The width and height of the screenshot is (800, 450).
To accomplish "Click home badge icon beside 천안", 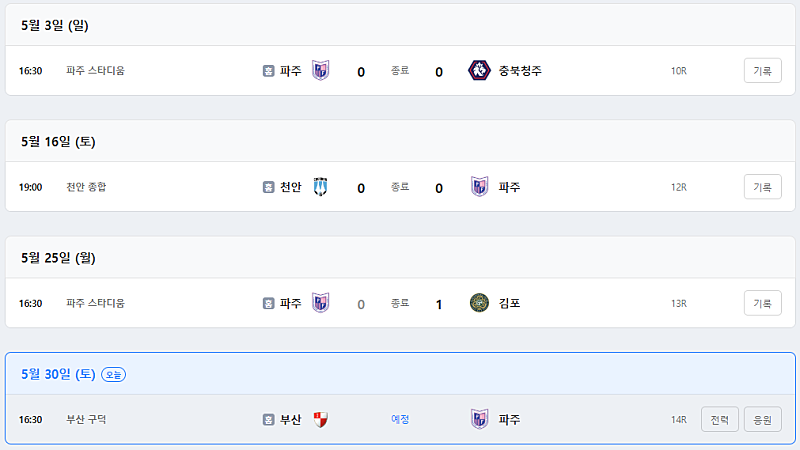I will pyautogui.click(x=268, y=187).
